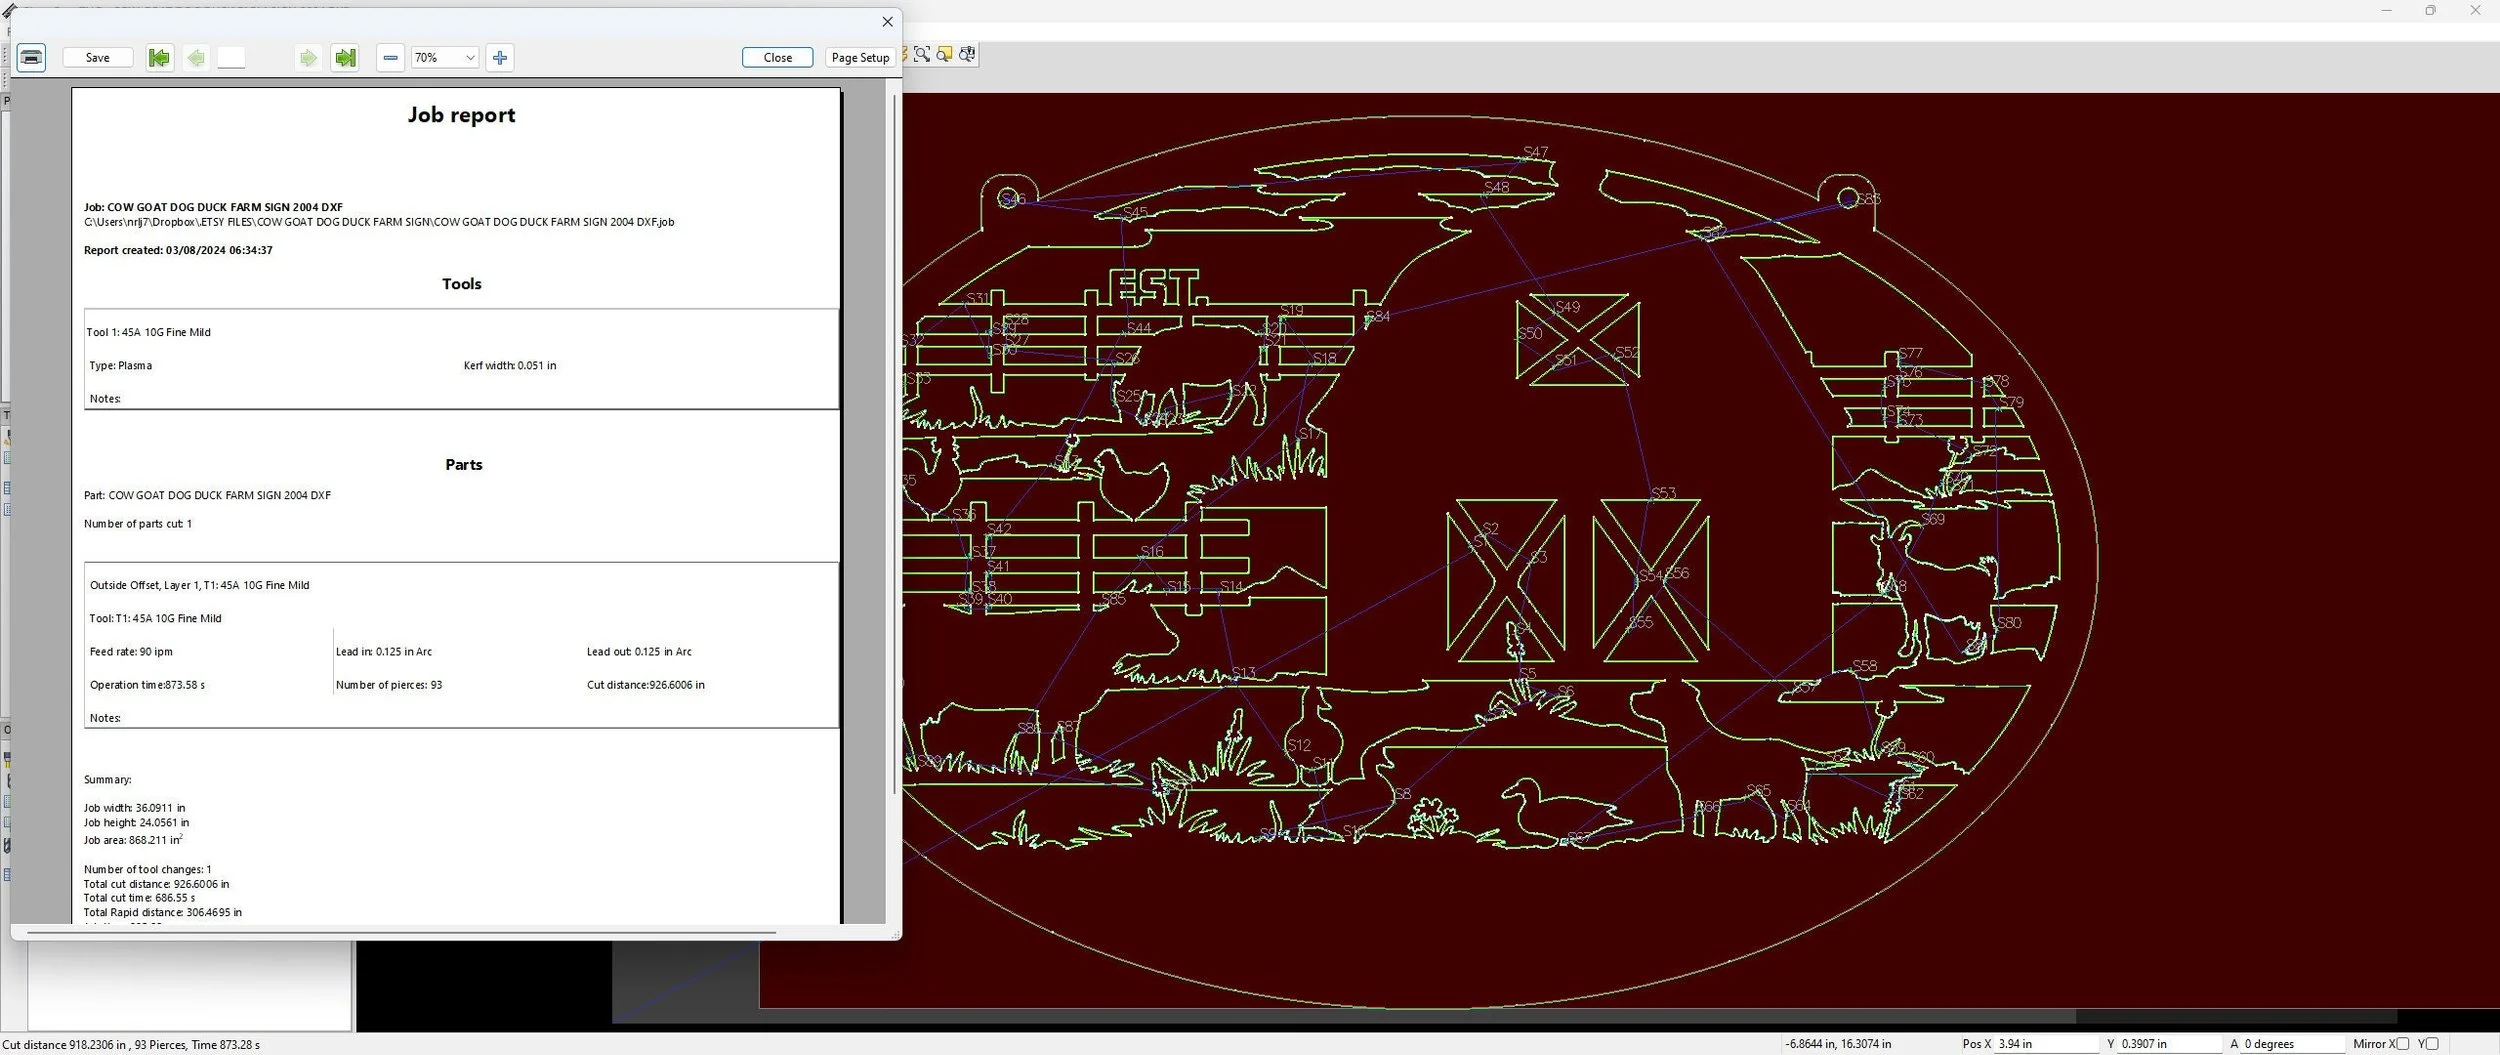Click the text 'Job height: 24.0561 in'
The image size is (2500, 1055).
136,822
